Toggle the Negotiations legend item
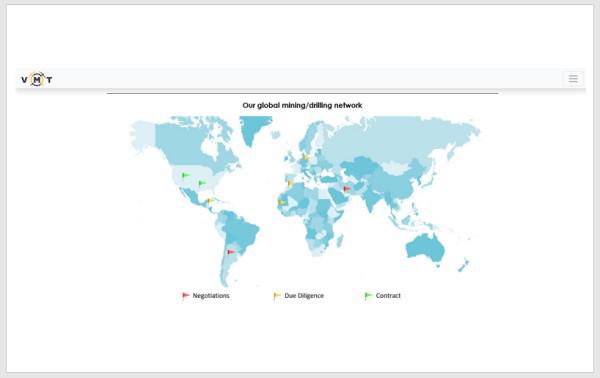 pyautogui.click(x=205, y=296)
